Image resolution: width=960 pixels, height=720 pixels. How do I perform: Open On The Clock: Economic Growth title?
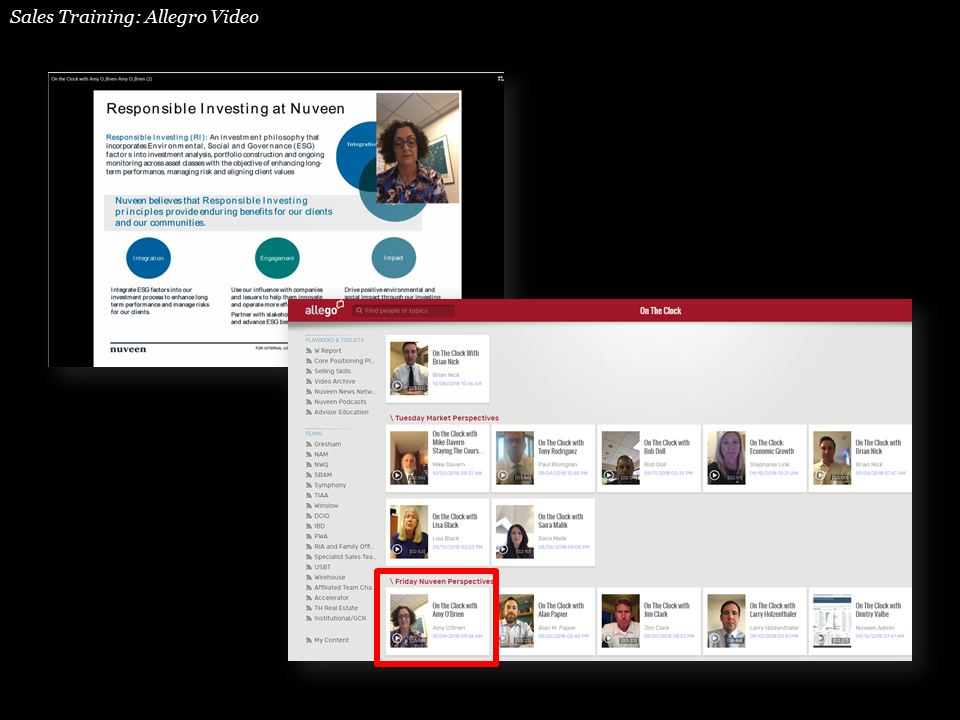click(771, 447)
